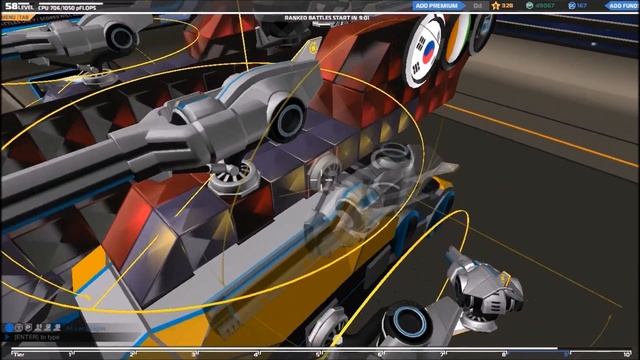Image resolution: width=640 pixels, height=360 pixels.
Task: Click the chat input field "[ENTER] to type"
Action: (x=37, y=337)
